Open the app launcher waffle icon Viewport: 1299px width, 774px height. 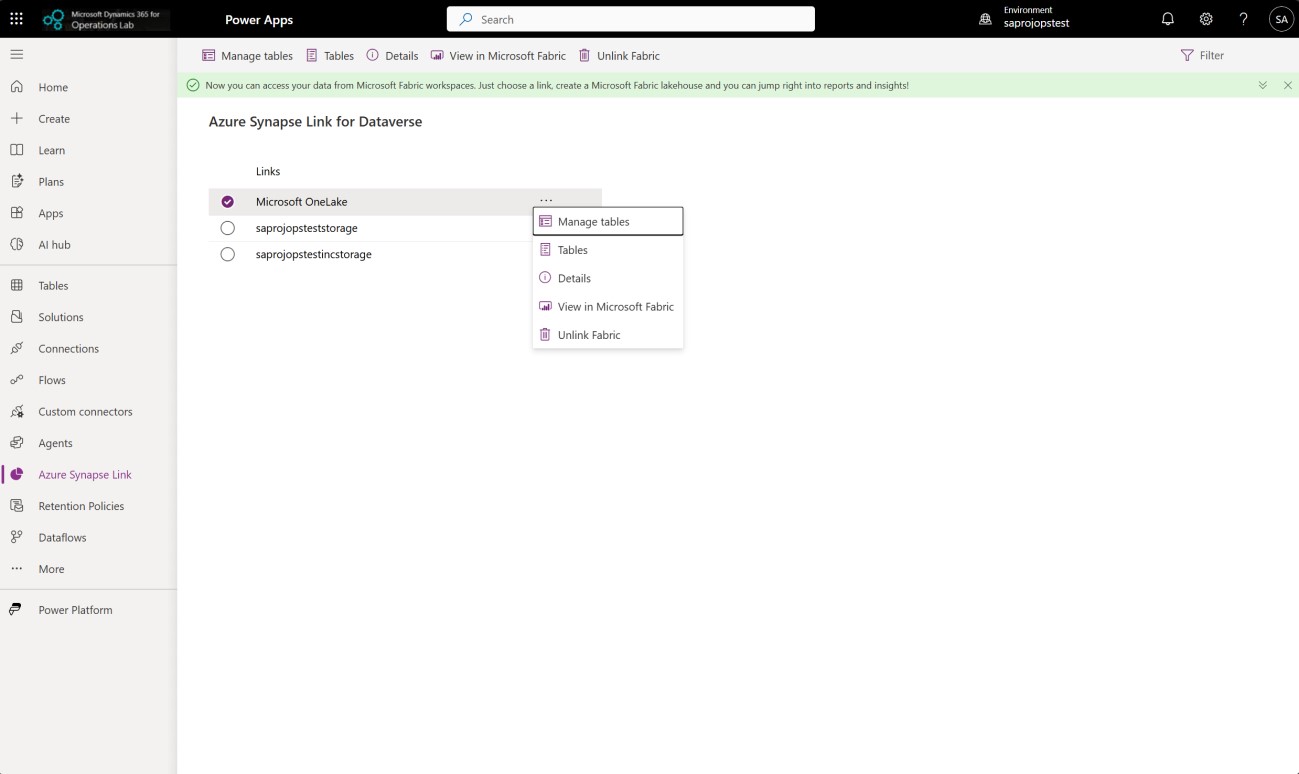16,19
